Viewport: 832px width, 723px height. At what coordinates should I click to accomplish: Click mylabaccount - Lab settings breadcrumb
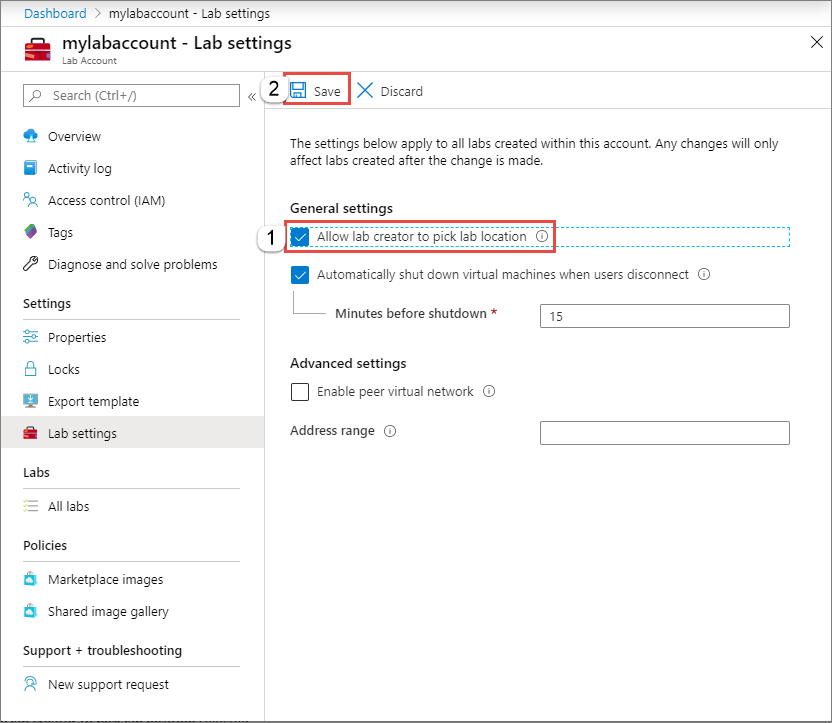point(189,13)
